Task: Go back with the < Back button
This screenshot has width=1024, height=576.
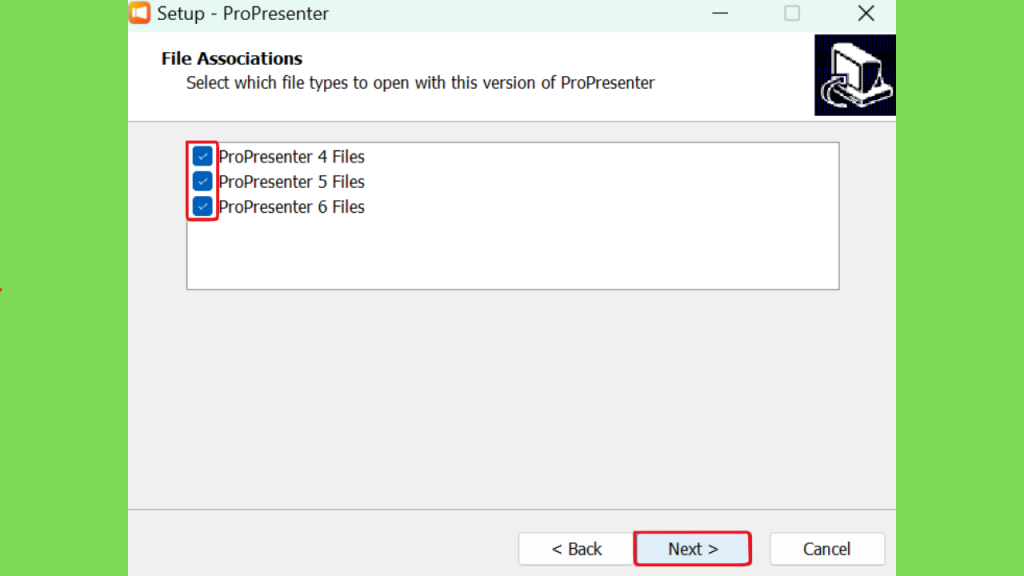Action: (576, 549)
